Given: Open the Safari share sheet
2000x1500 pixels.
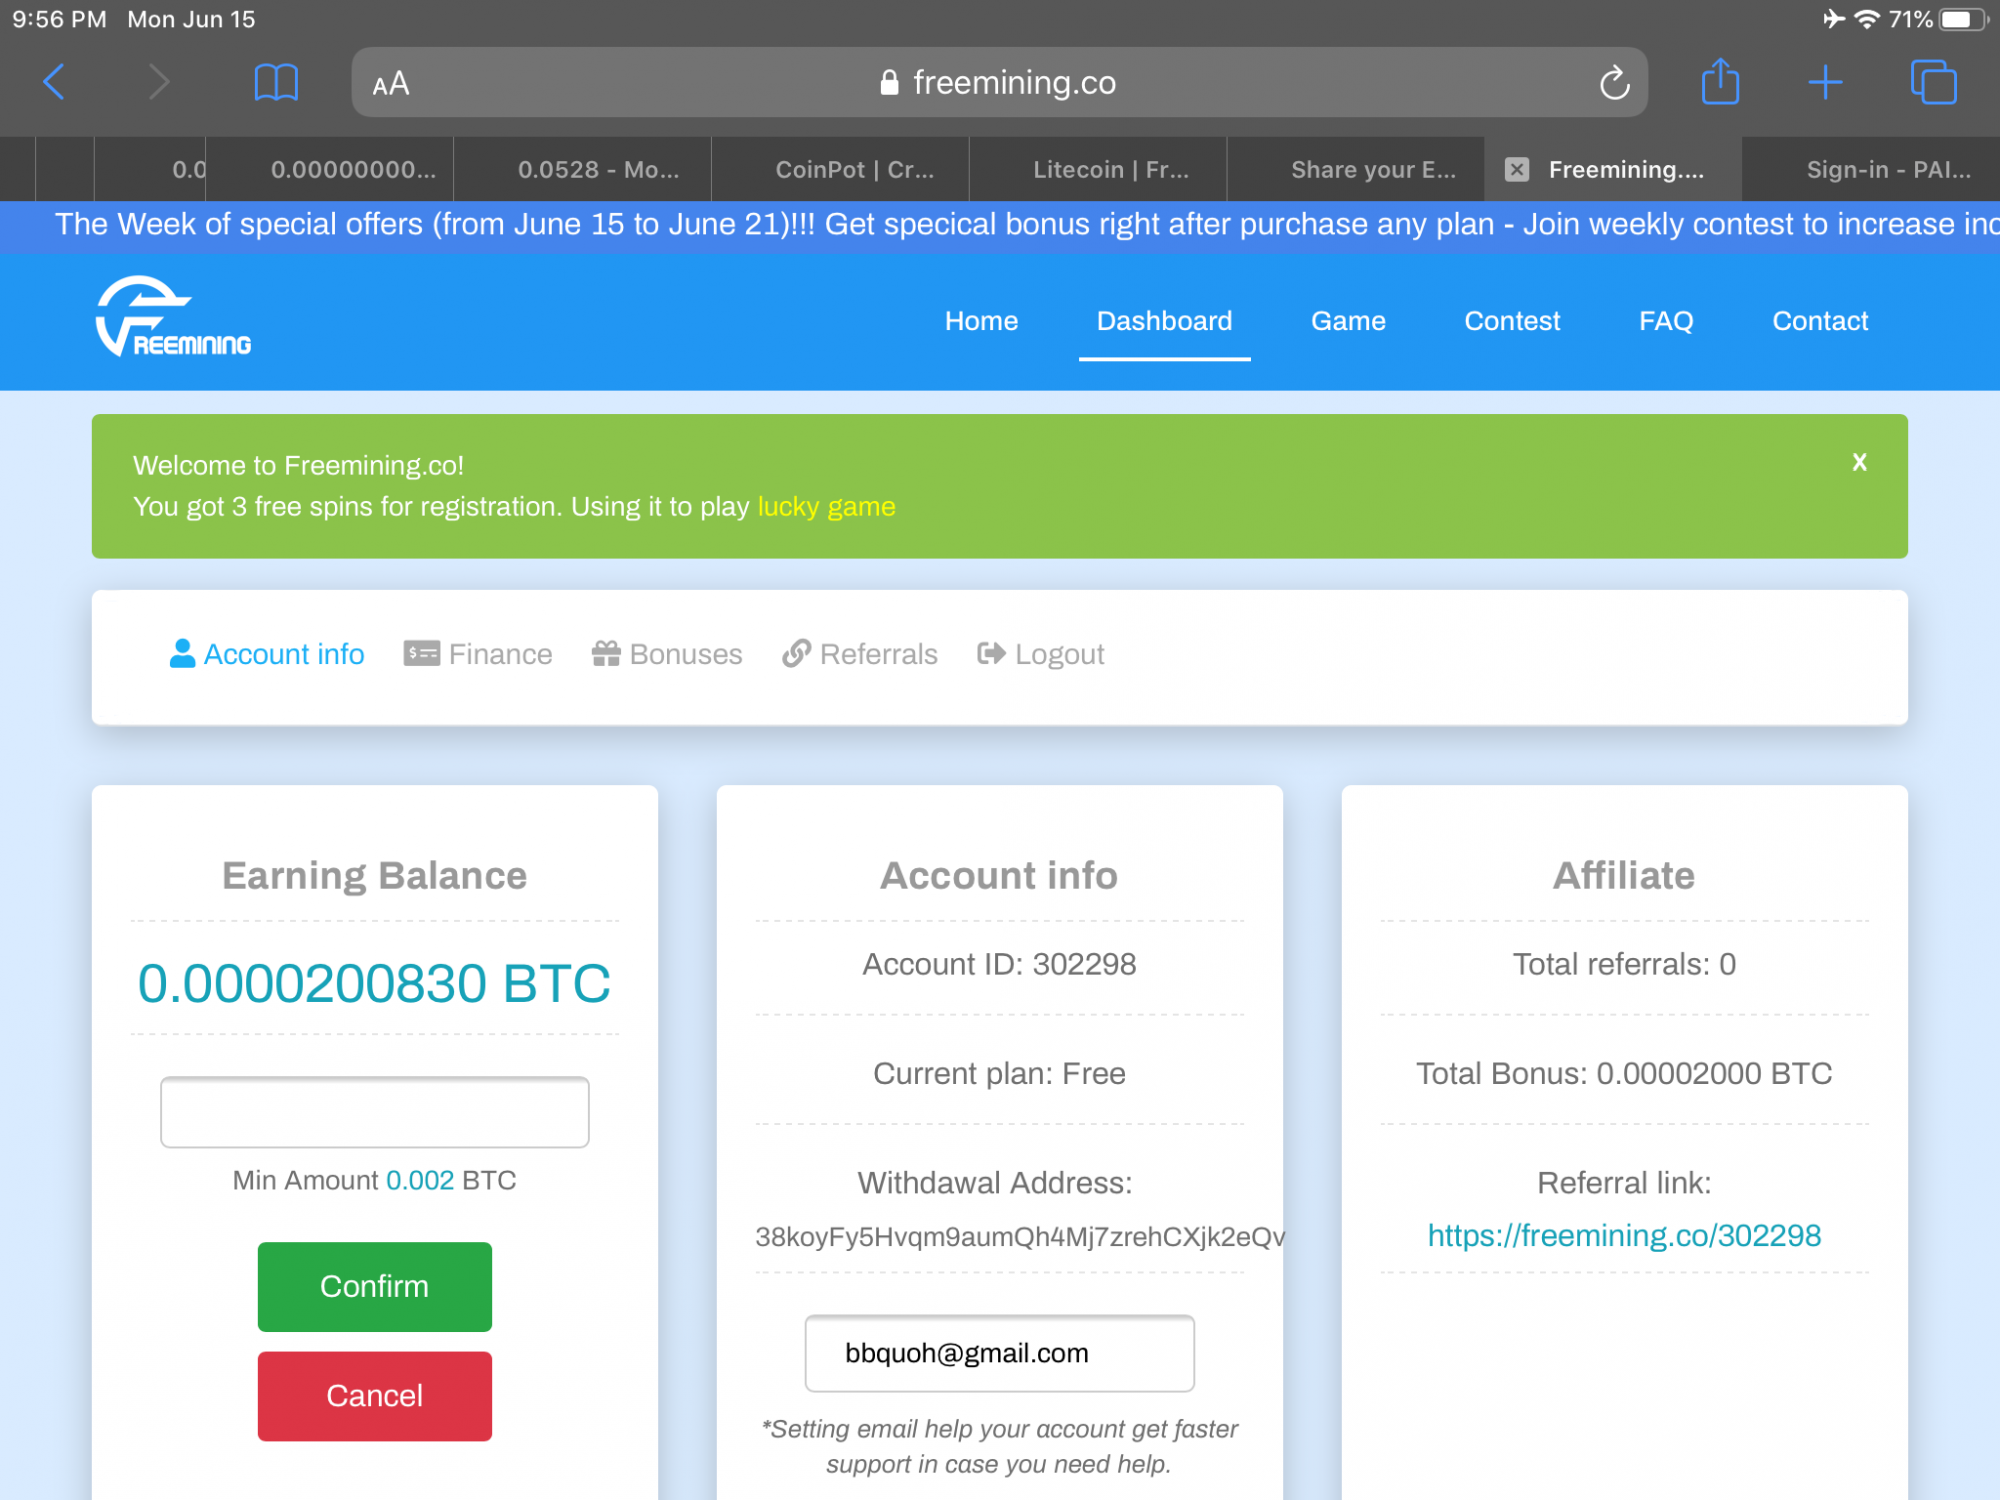Looking at the screenshot, I should point(1720,81).
